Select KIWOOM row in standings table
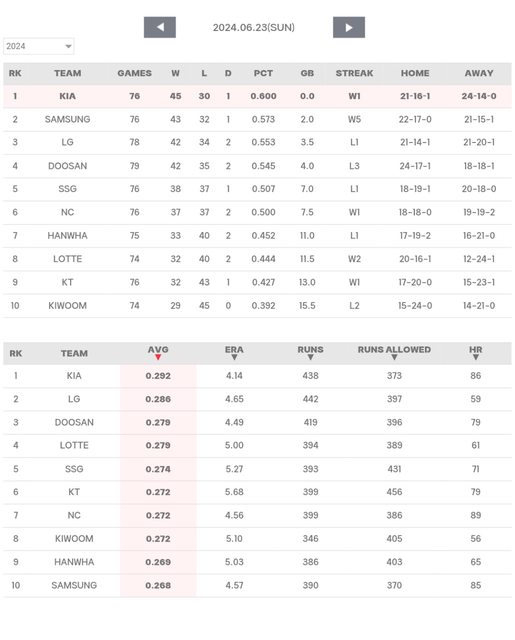The width and height of the screenshot is (515, 640). (258, 306)
